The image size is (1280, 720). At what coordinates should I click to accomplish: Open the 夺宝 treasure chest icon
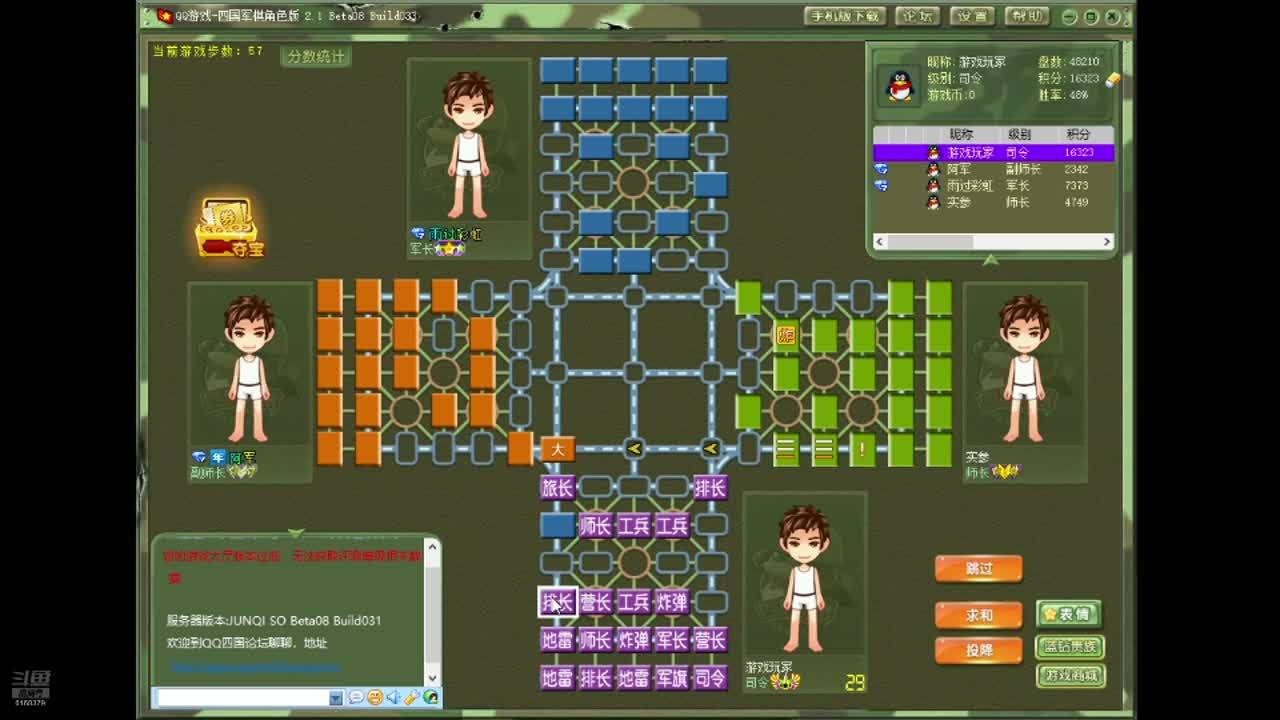[x=230, y=228]
